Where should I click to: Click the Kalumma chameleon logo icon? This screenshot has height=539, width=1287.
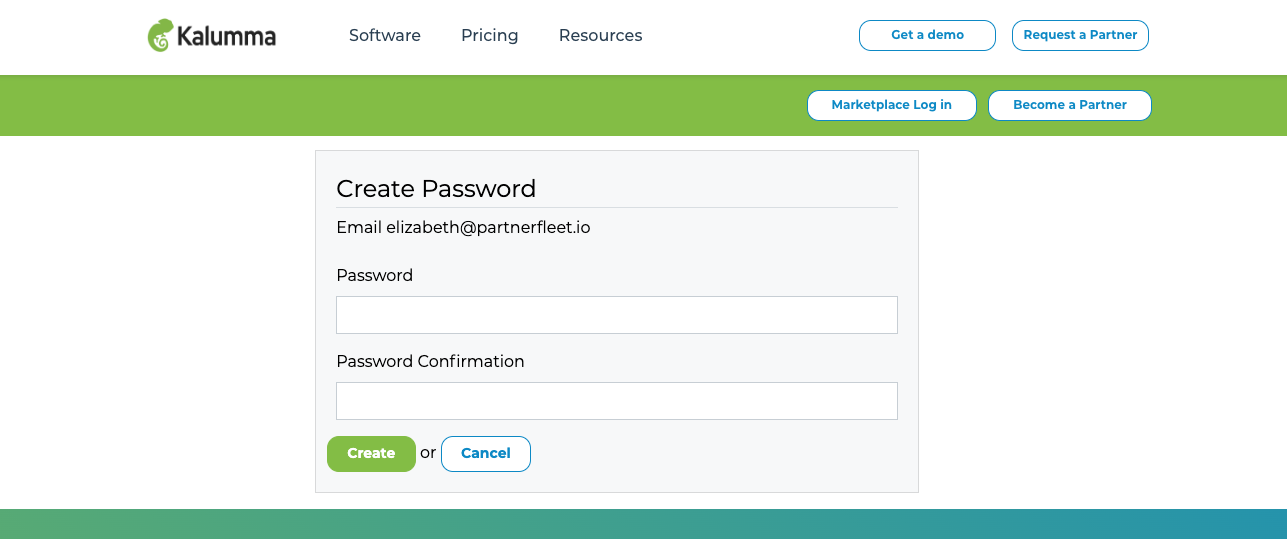(x=160, y=36)
